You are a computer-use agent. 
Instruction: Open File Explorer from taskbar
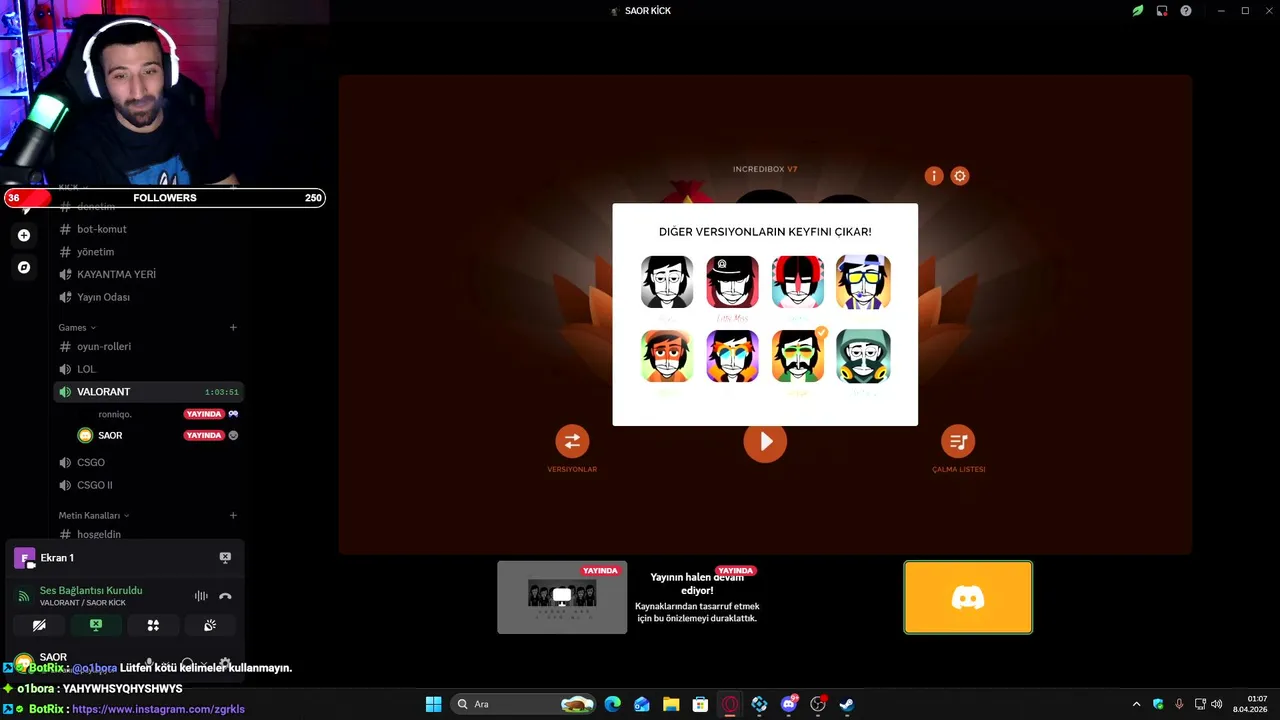click(671, 704)
